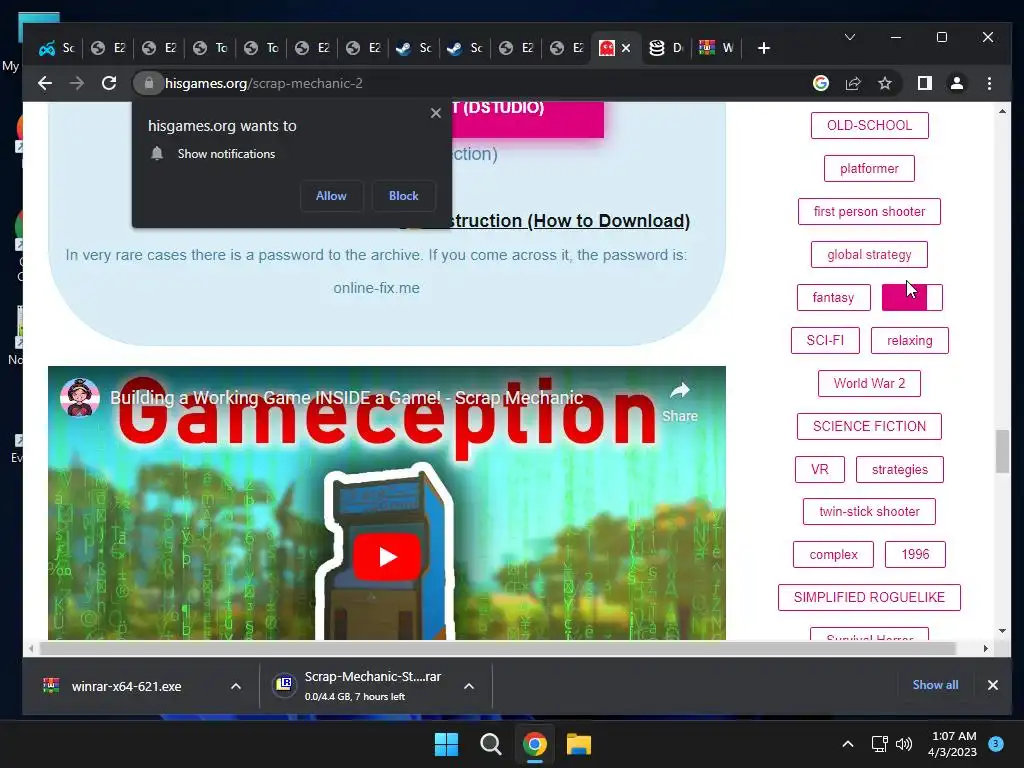This screenshot has width=1024, height=768.
Task: Open a new tab with the plus button
Action: (763, 48)
